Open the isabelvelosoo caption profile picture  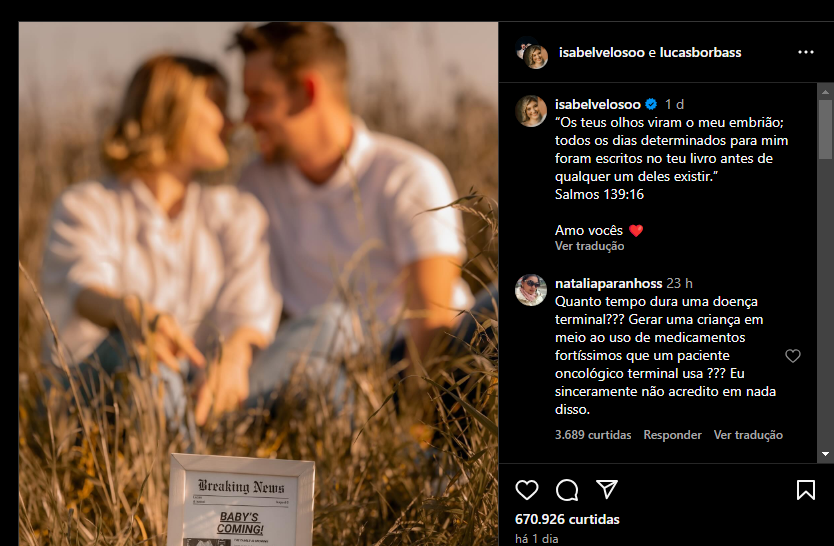pos(531,111)
